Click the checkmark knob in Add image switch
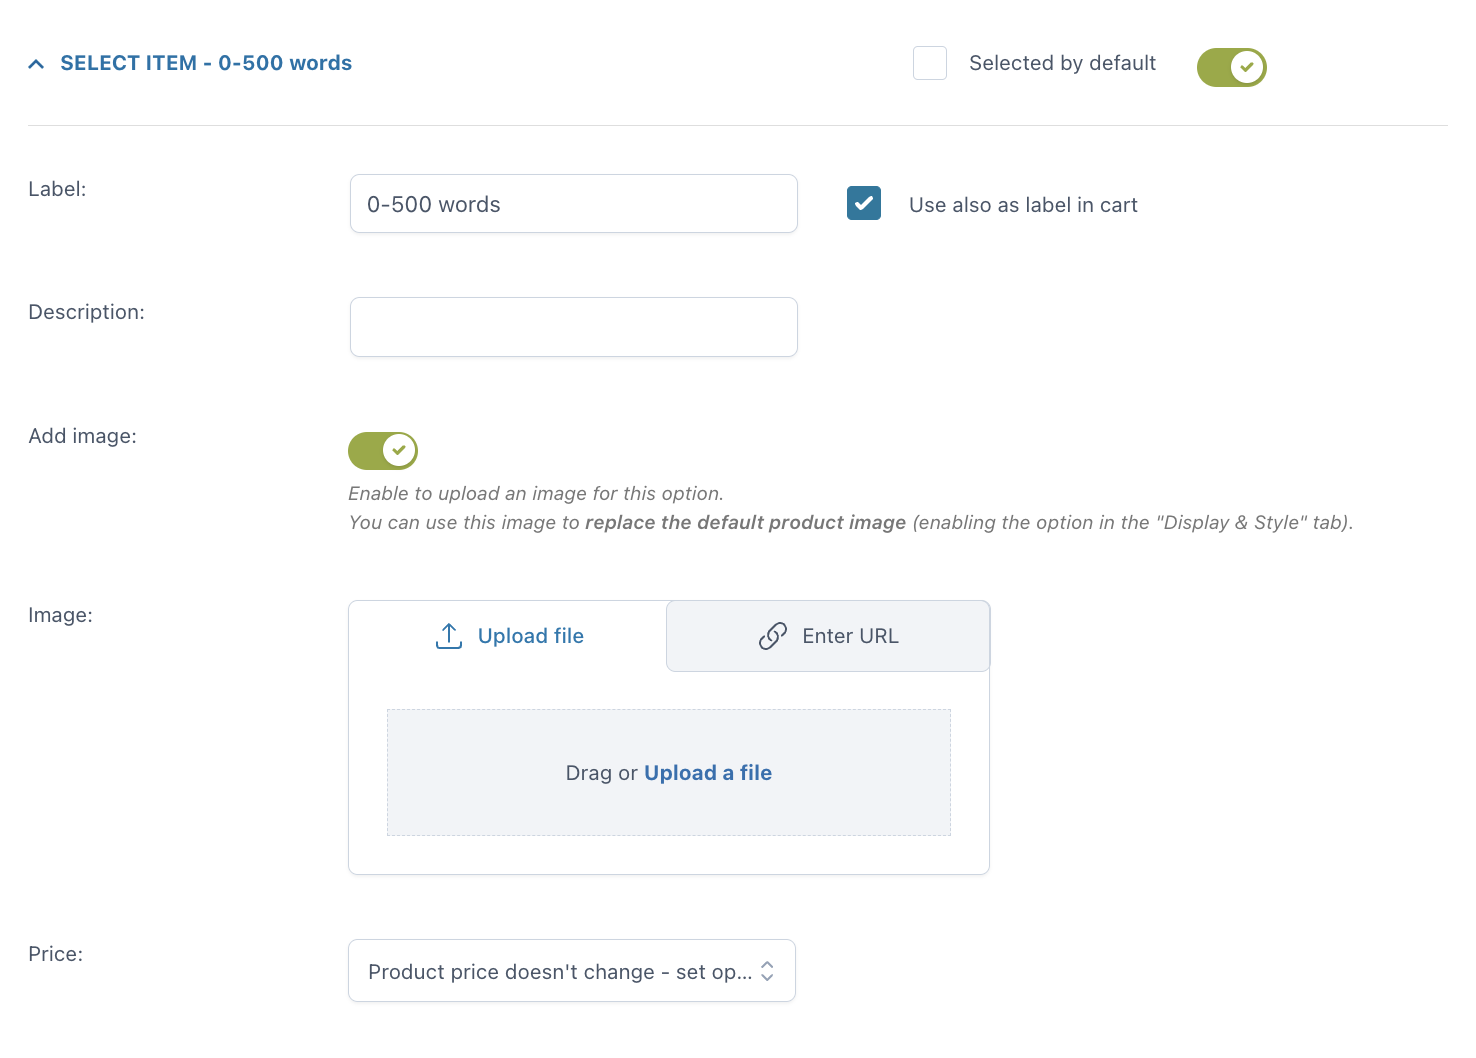This screenshot has width=1476, height=1058. [399, 451]
